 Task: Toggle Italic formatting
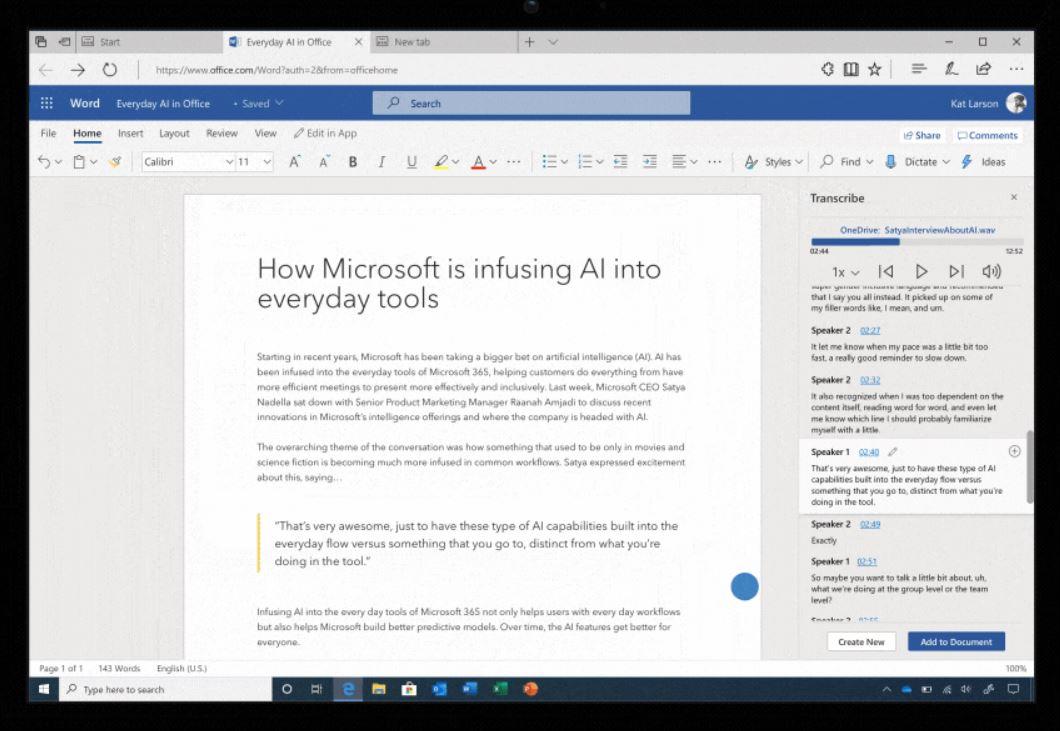(x=381, y=162)
